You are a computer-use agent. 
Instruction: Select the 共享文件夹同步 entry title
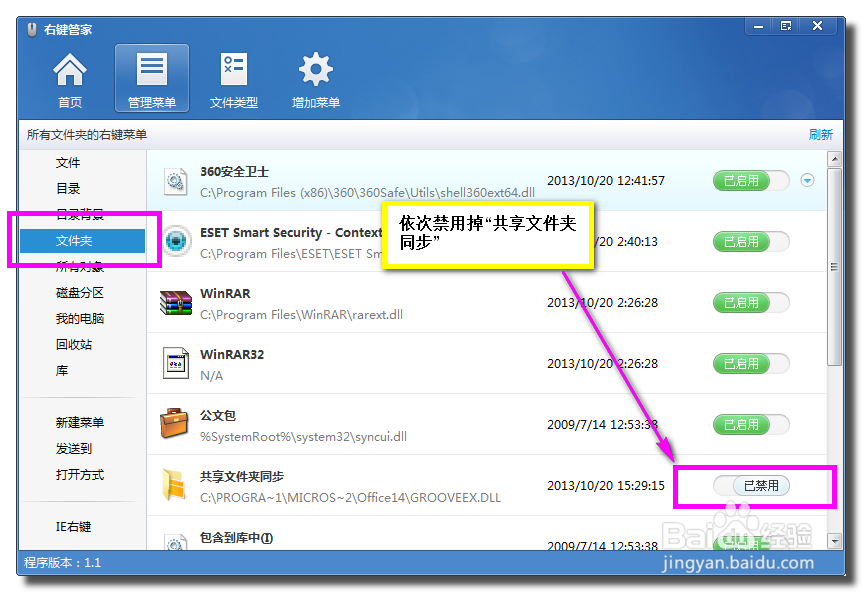point(242,476)
